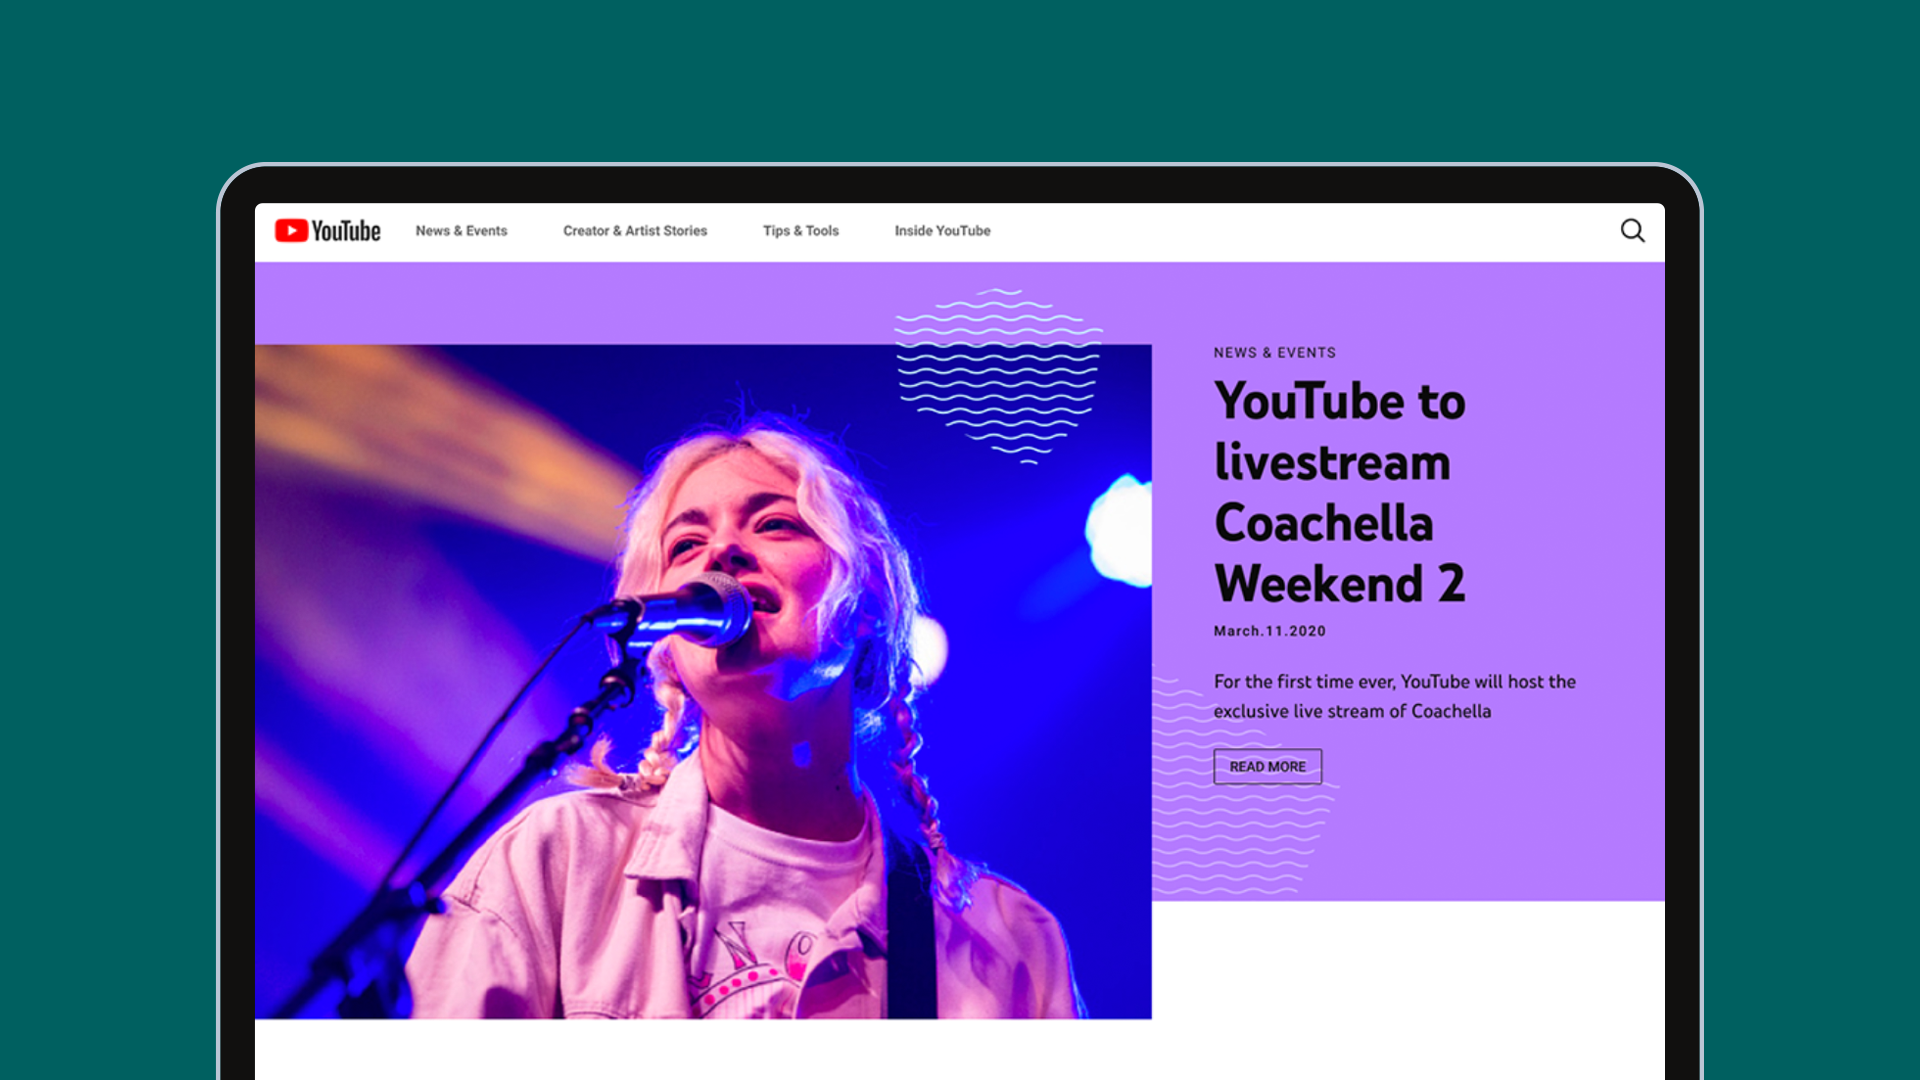The width and height of the screenshot is (1920, 1080).
Task: Click the microphone in the hero photo
Action: (690, 610)
